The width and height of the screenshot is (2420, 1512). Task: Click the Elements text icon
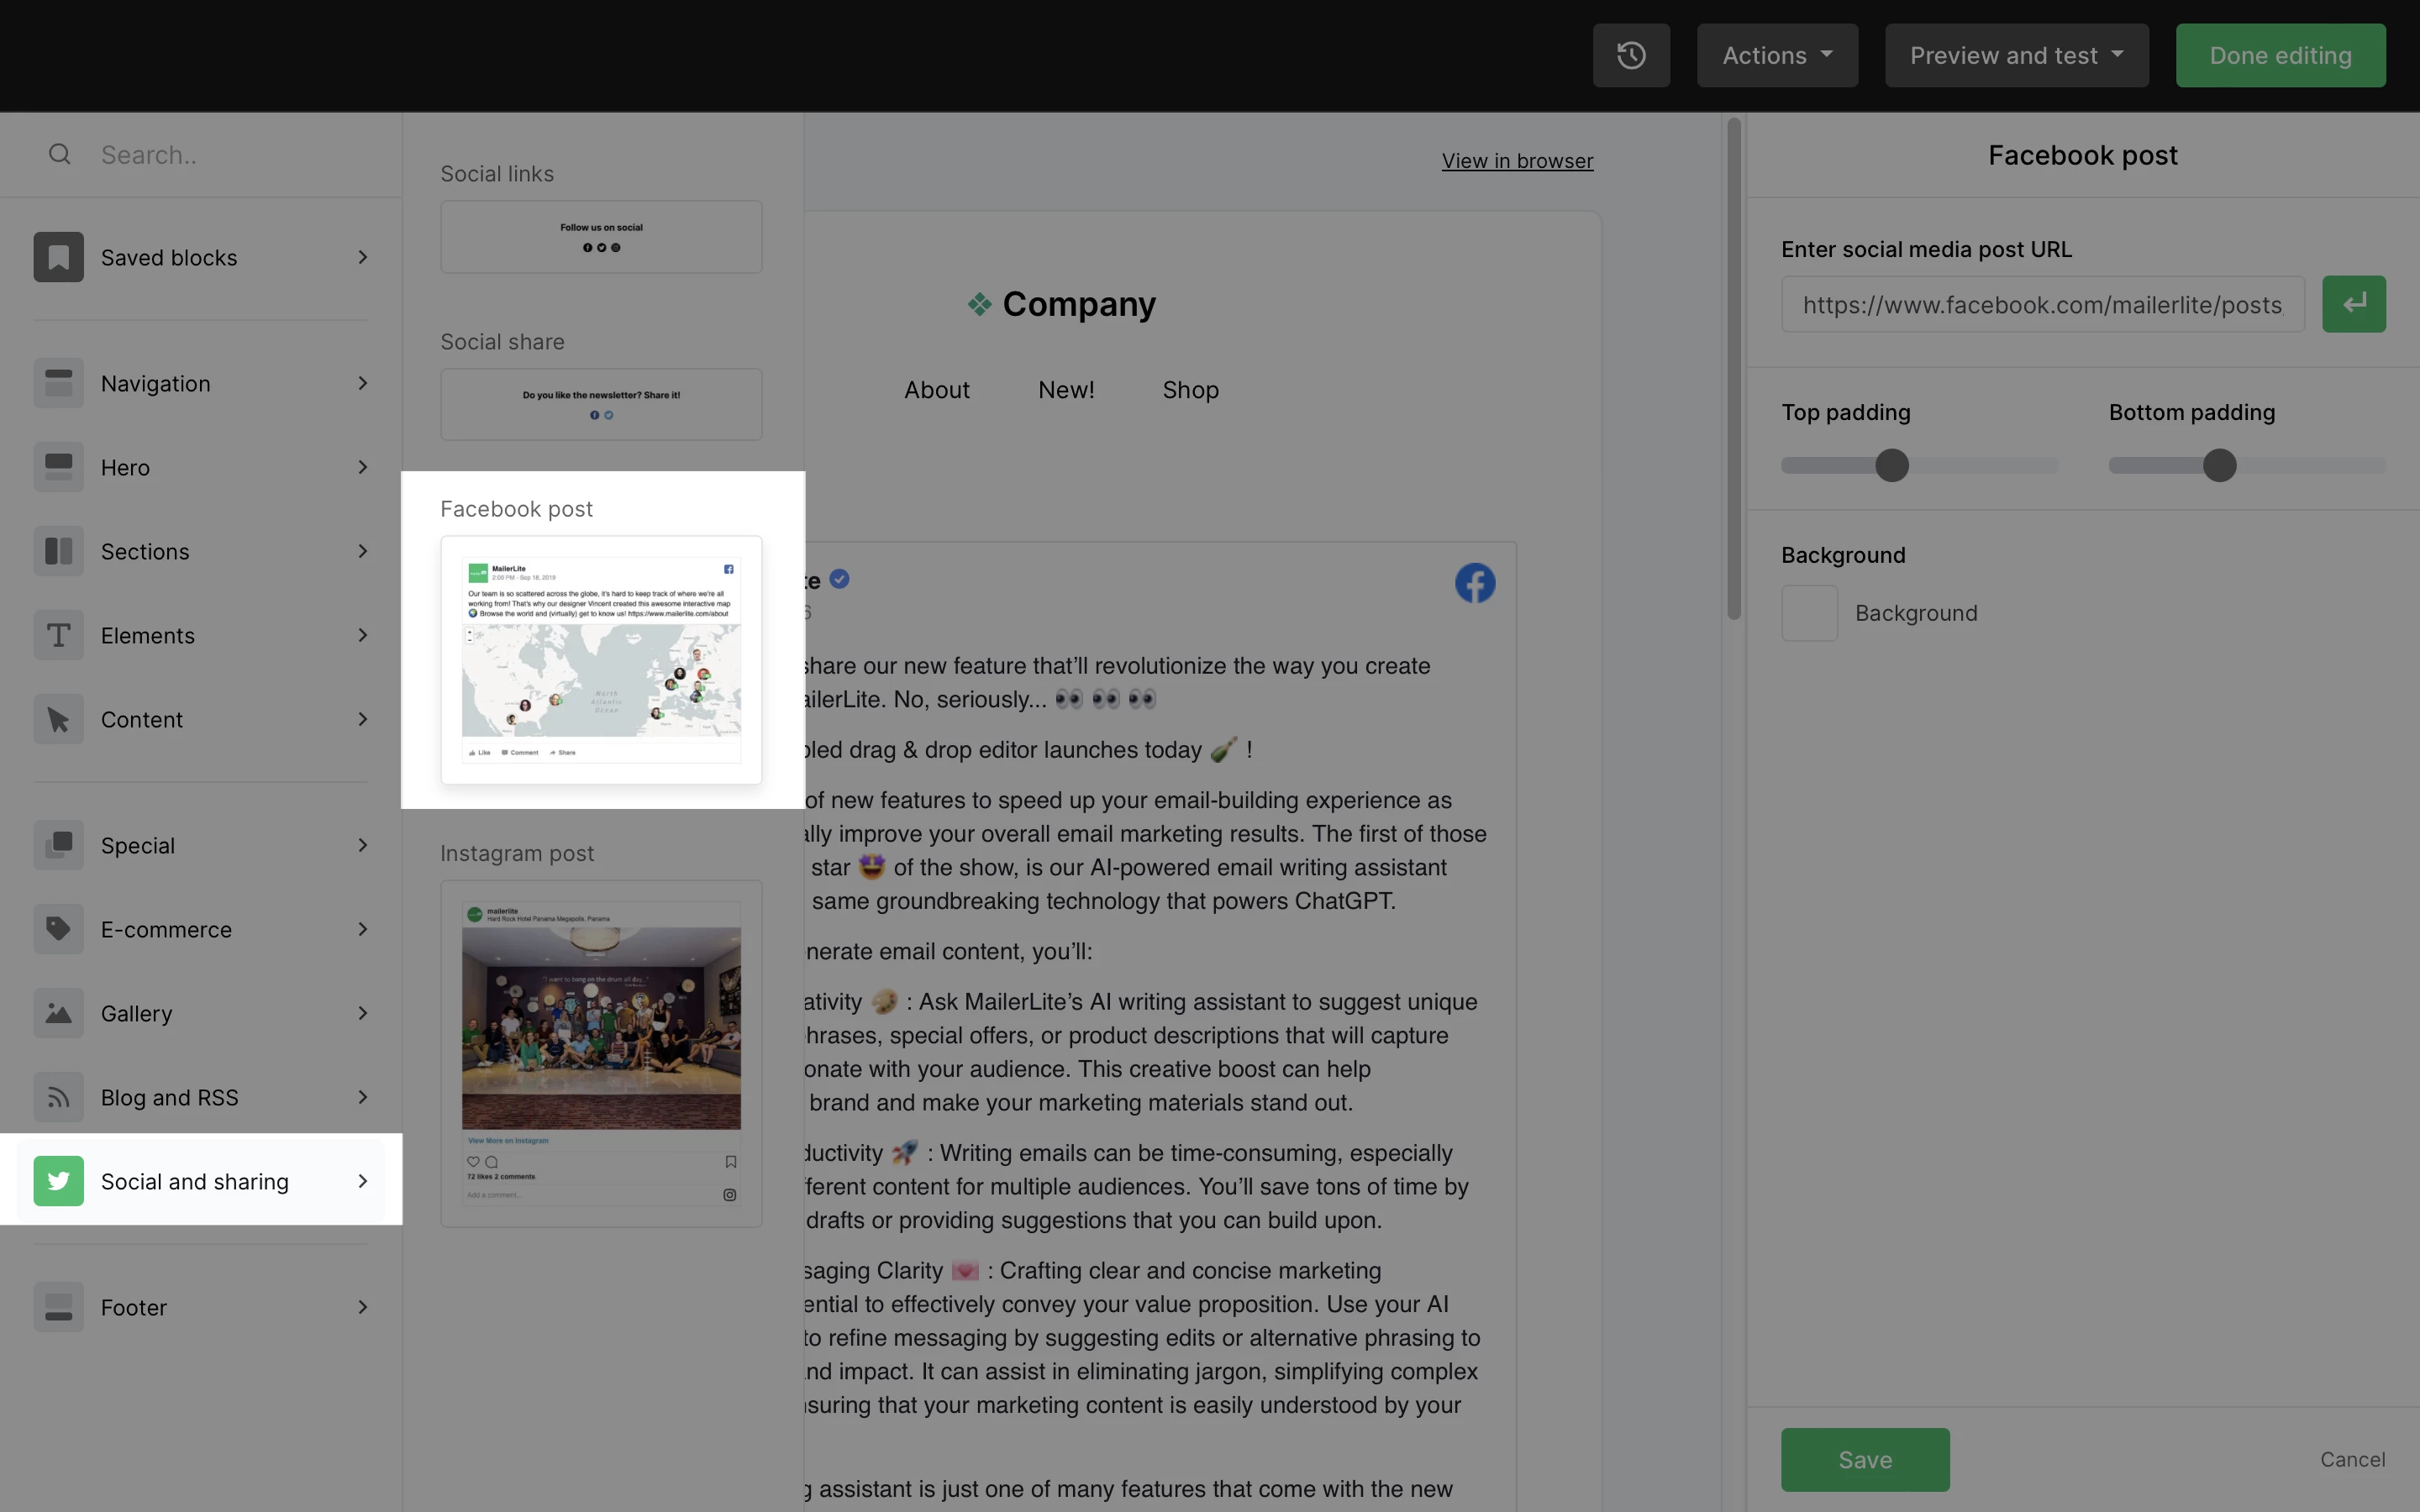(58, 635)
